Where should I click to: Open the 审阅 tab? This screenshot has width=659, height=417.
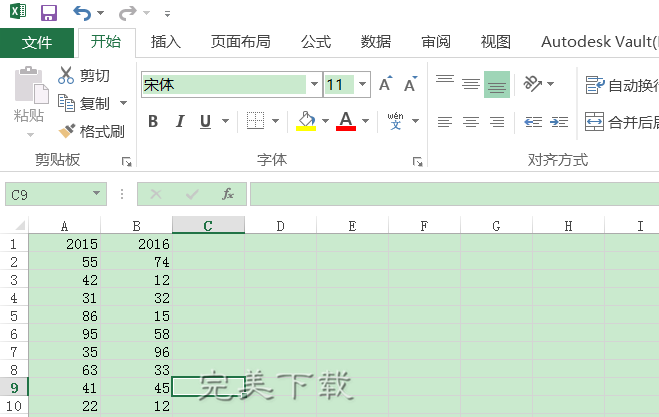pyautogui.click(x=436, y=42)
